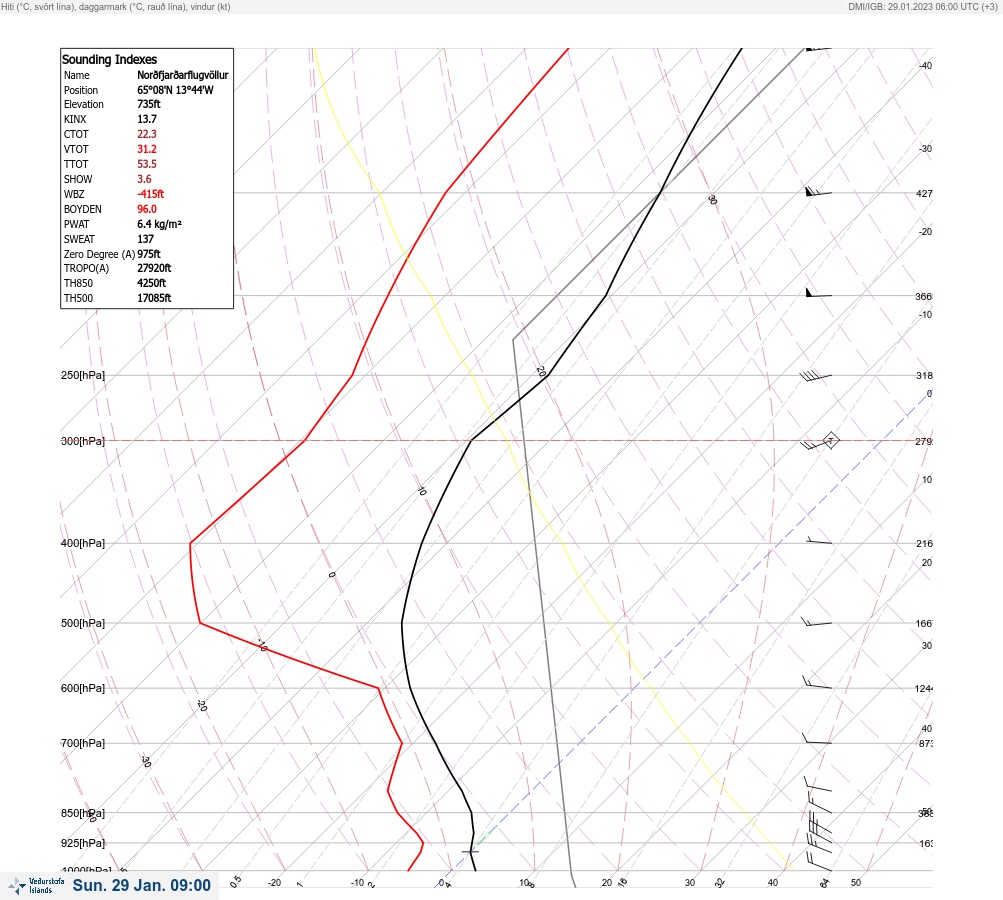Click the 'TROPO(A)' label
Viewport: 1003px width, 900px height.
point(86,268)
